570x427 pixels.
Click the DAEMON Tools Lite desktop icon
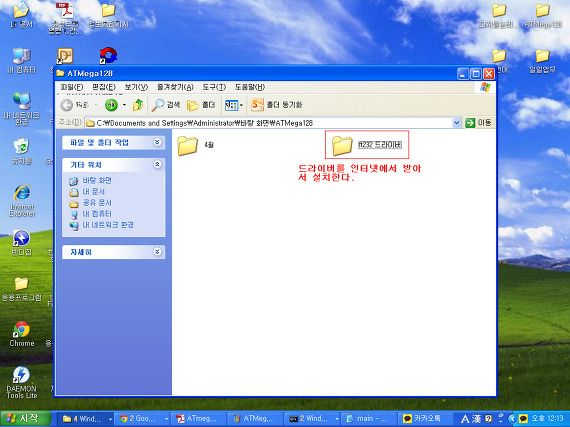coord(21,382)
